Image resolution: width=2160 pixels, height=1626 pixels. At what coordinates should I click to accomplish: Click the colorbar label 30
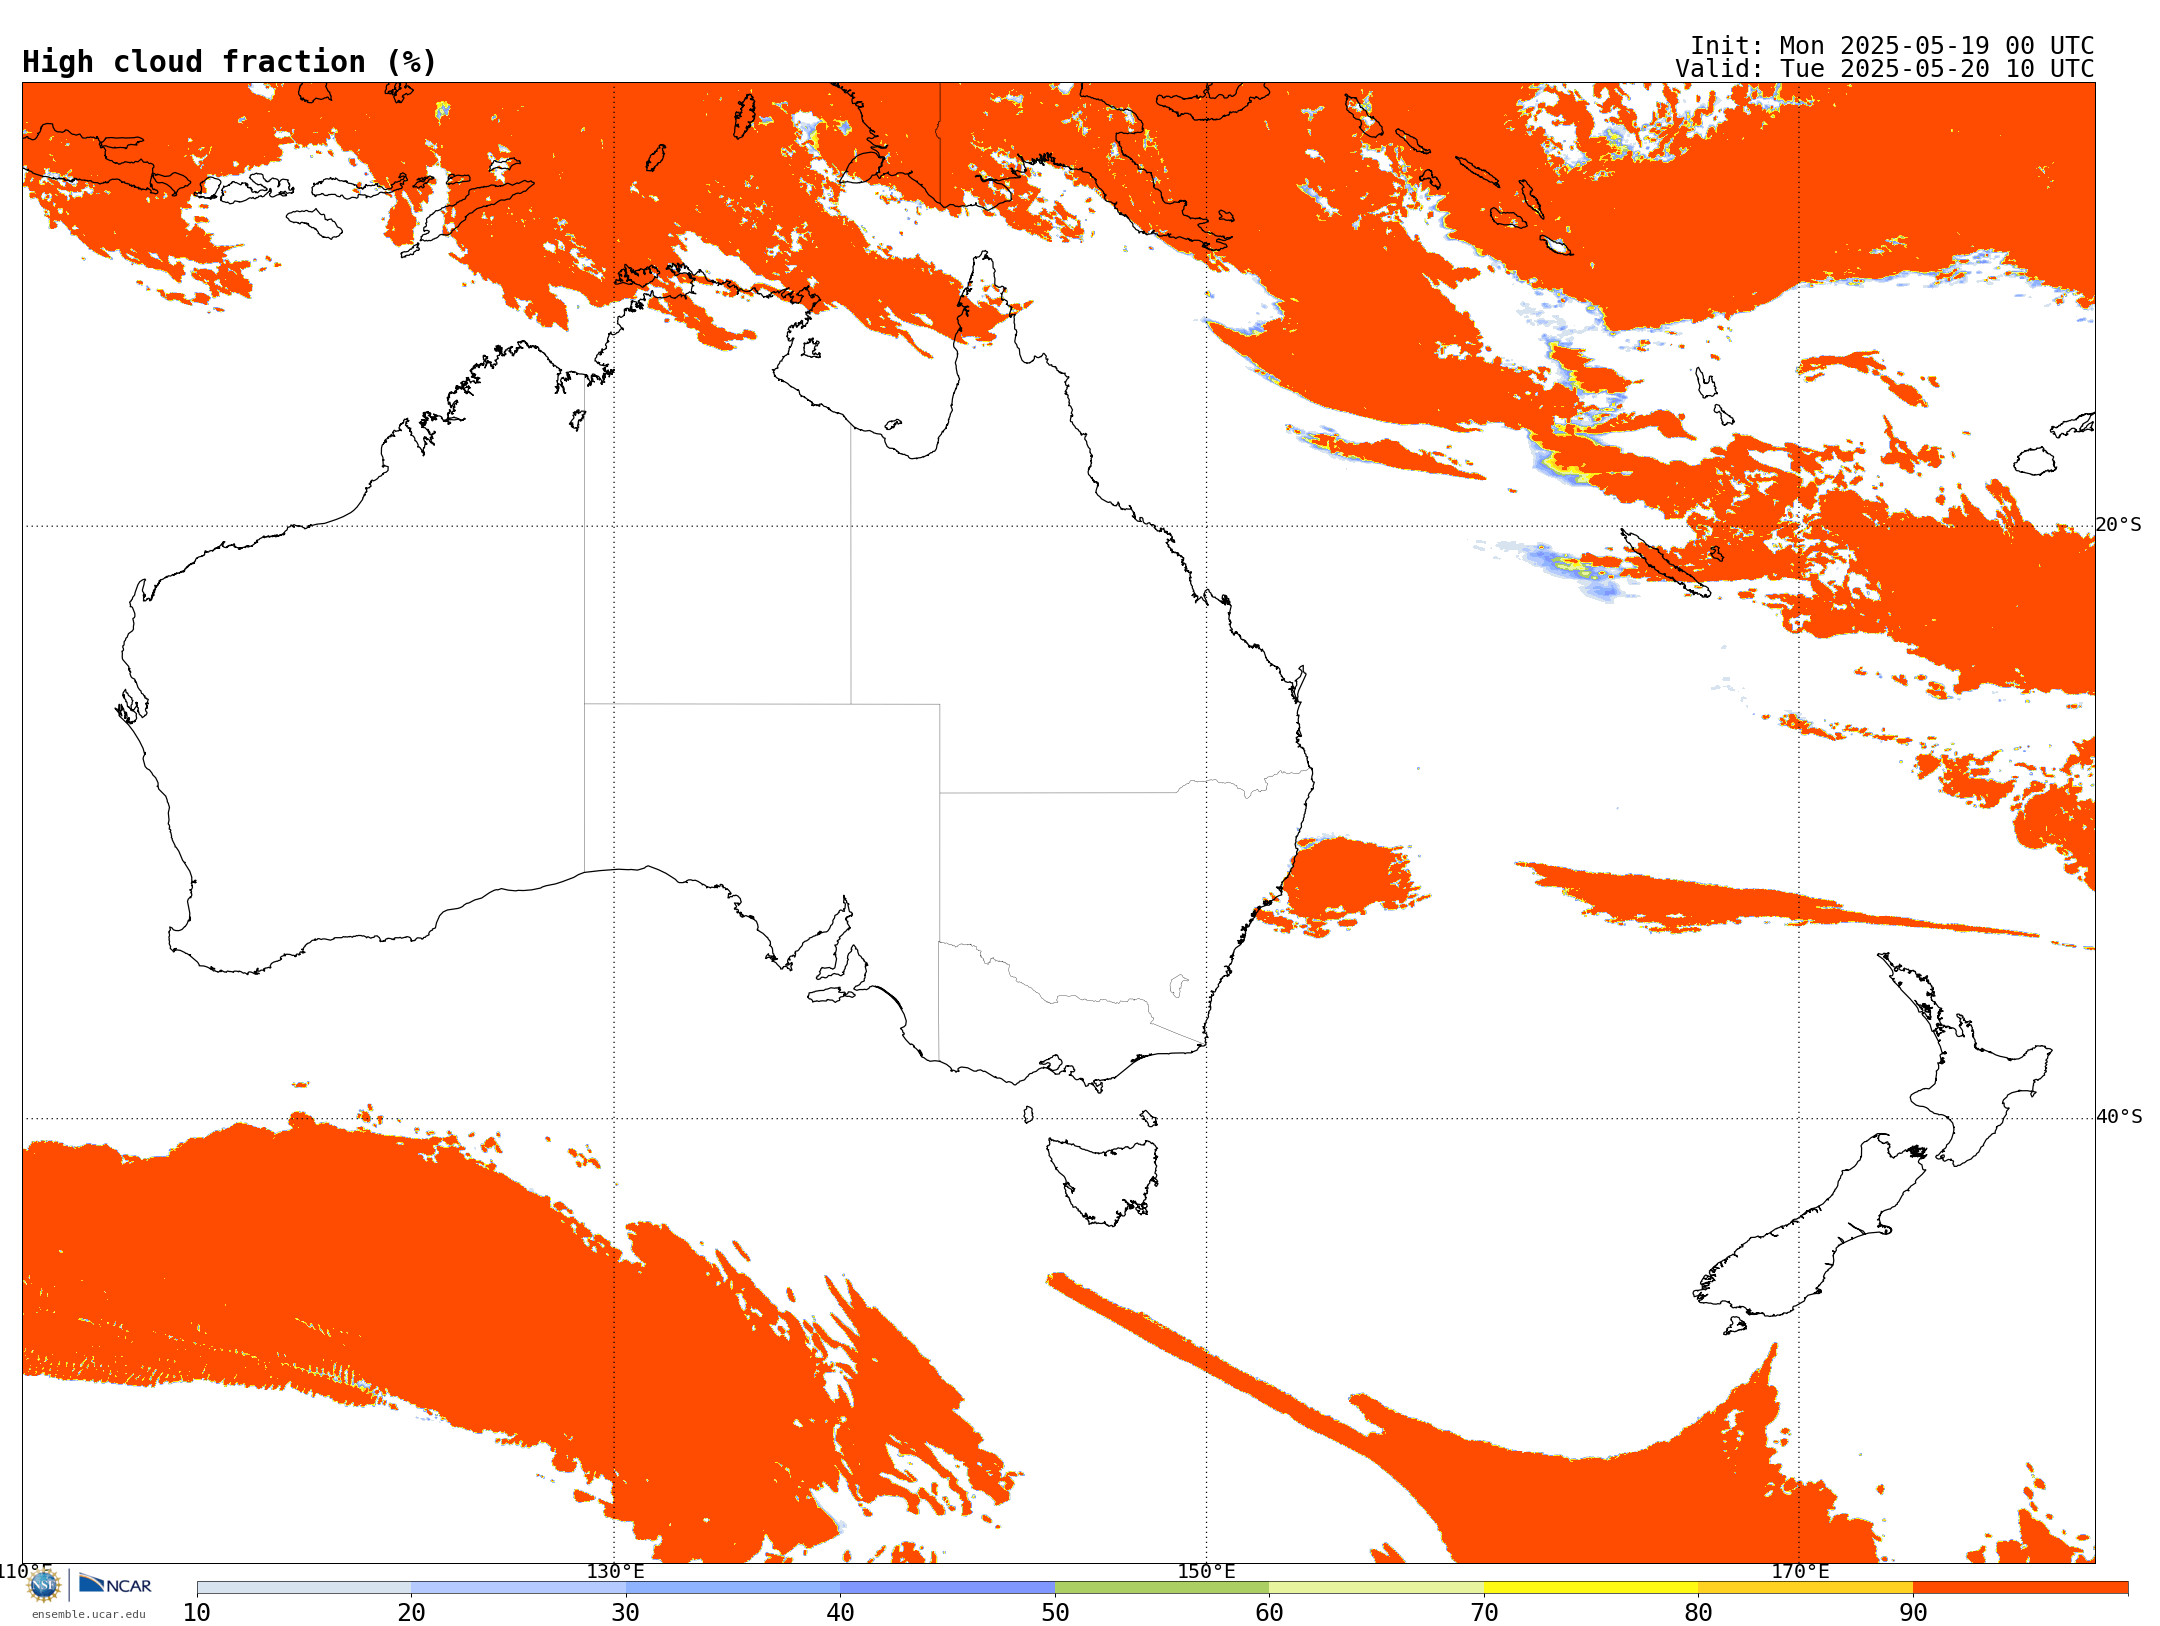(x=626, y=1612)
